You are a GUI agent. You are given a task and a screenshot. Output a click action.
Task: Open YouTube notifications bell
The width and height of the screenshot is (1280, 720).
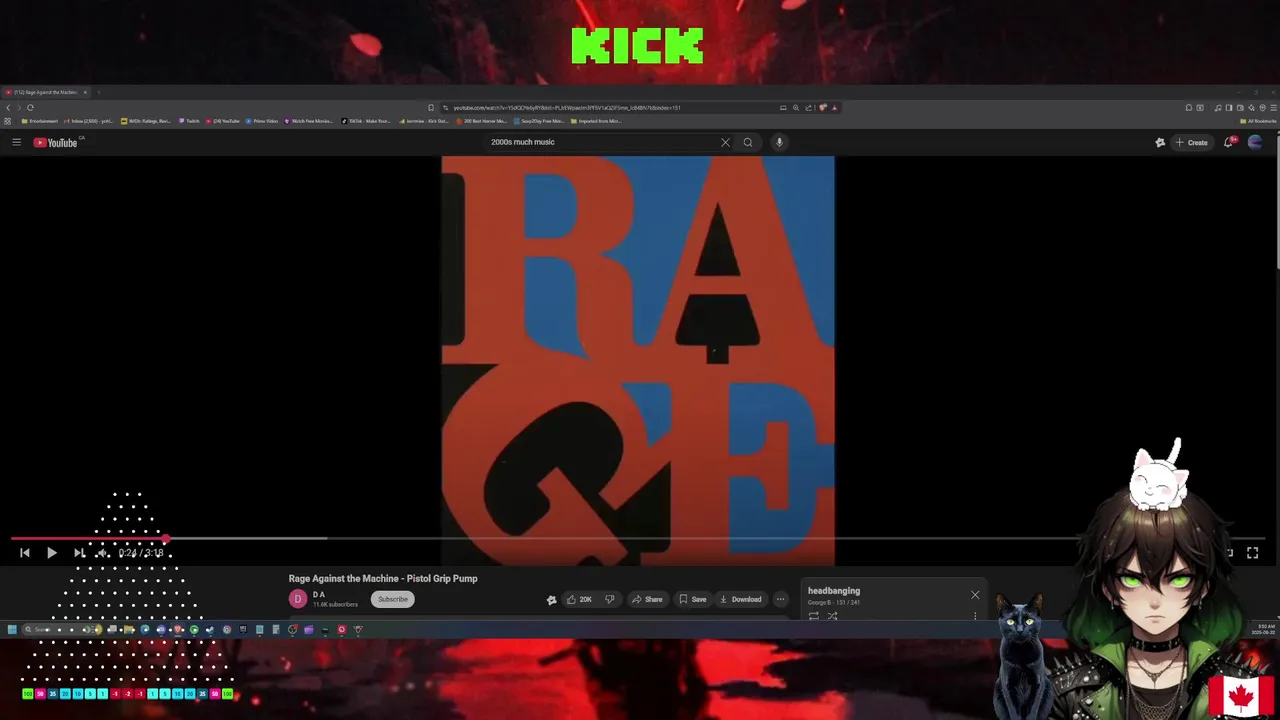pos(1229,142)
